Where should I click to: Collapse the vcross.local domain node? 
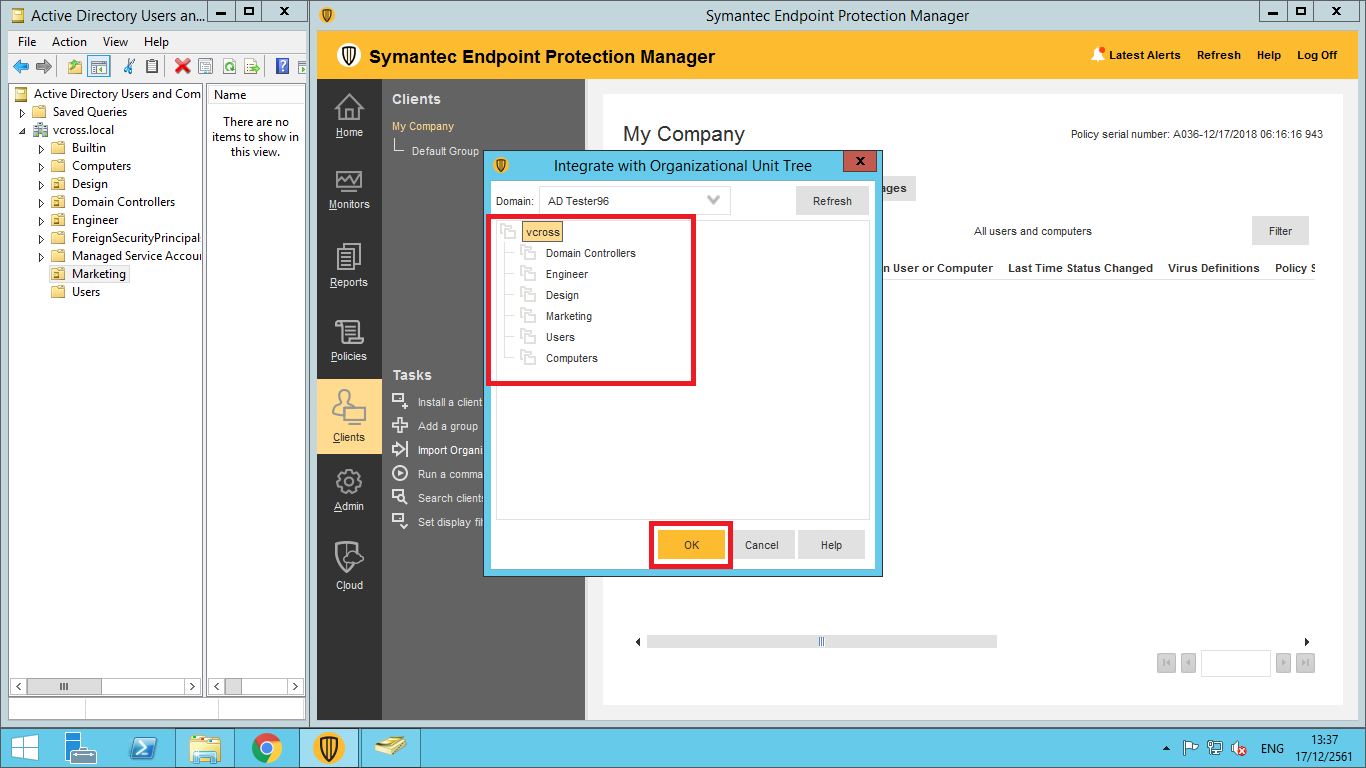point(23,130)
